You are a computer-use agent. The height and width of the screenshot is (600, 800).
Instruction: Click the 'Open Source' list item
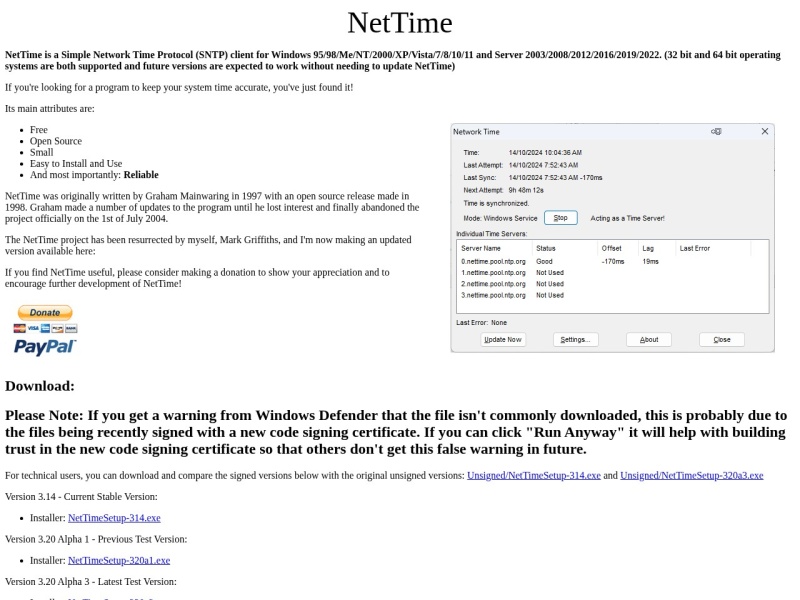point(56,141)
